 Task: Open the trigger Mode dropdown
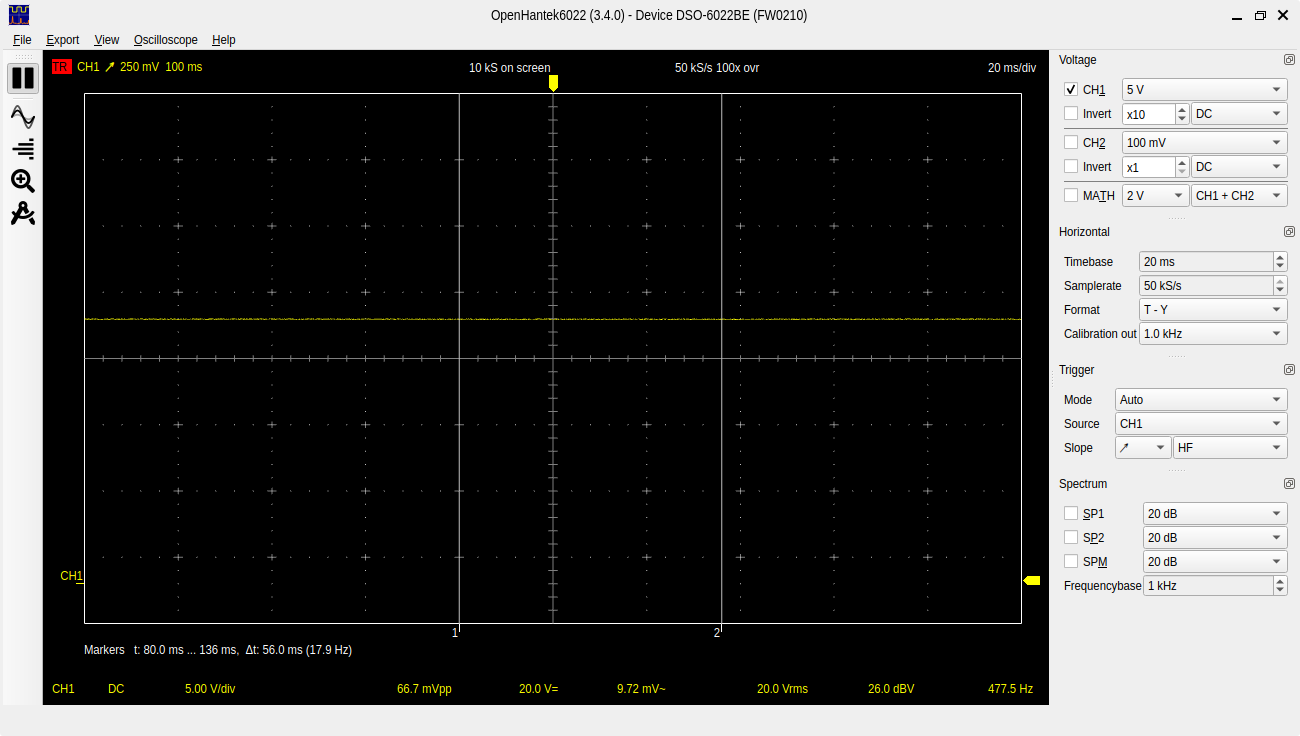point(1200,400)
